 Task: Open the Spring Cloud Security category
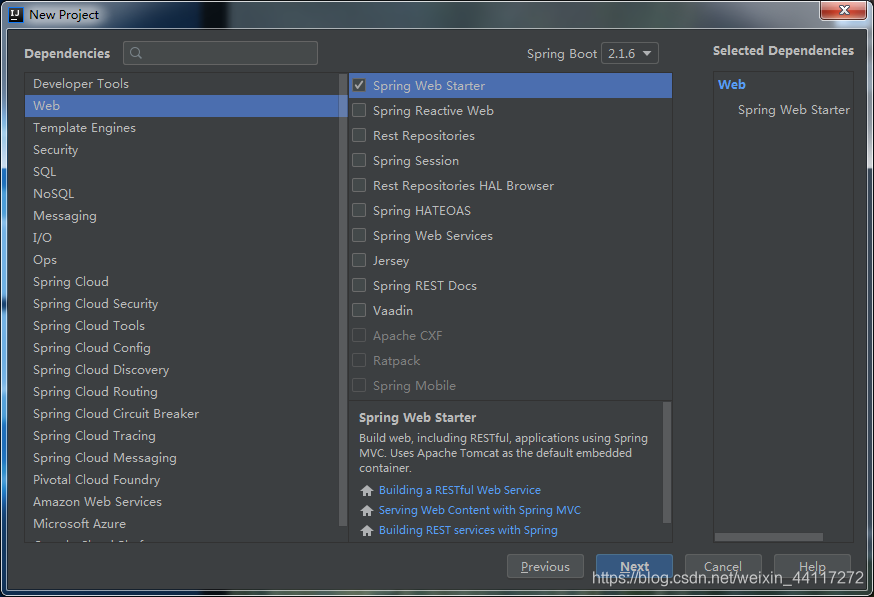coord(182,304)
